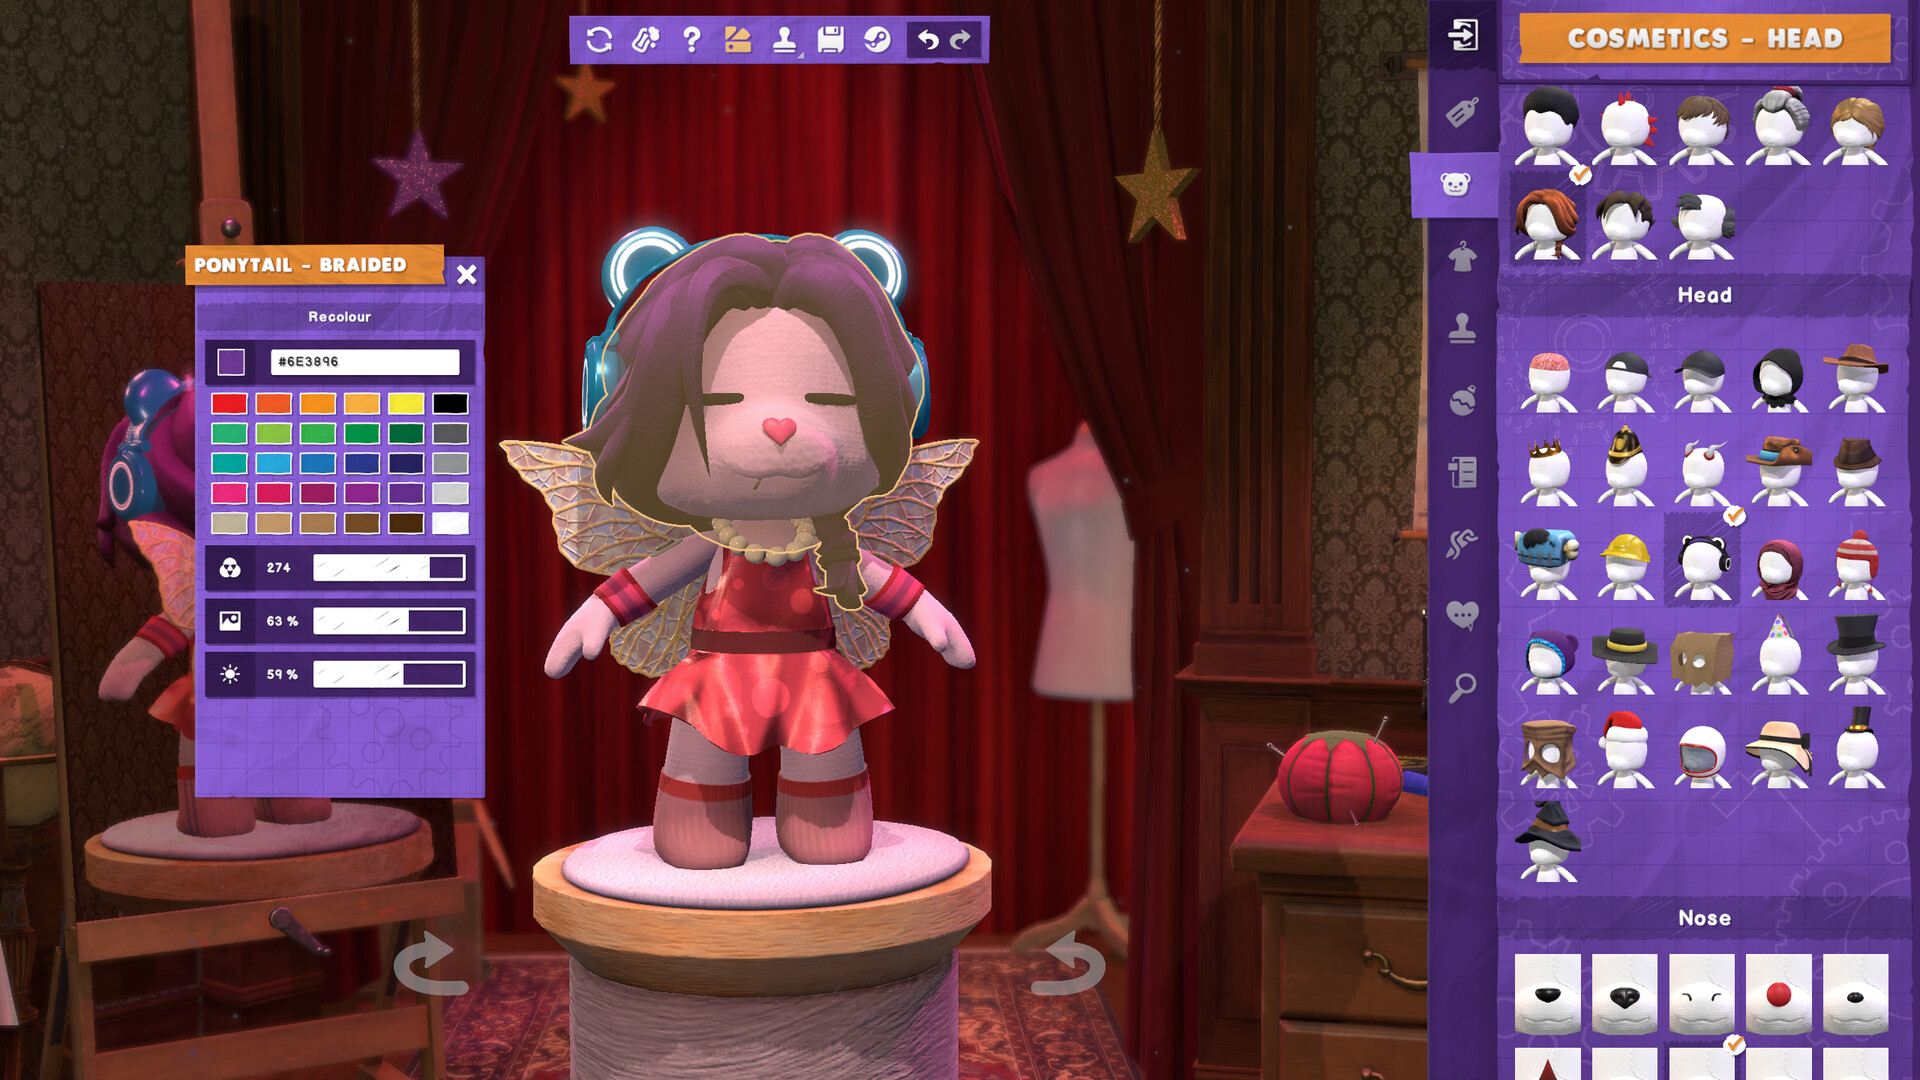Rotate character with right curved arrow
The image size is (1920, 1080).
[x=1068, y=964]
